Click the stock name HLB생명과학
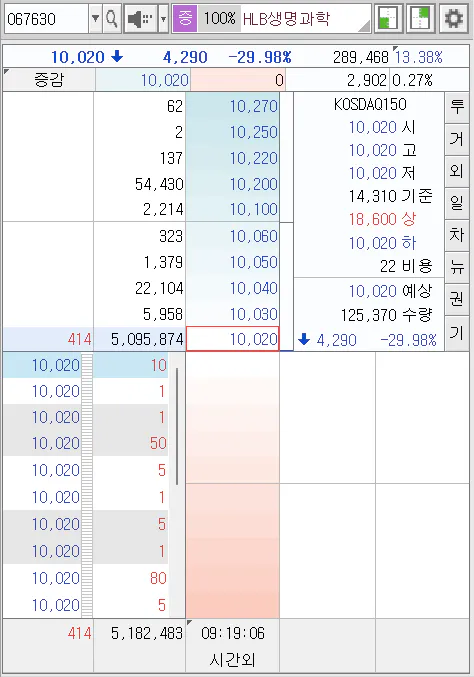Screen dimensions: 474x677 click(286, 19)
